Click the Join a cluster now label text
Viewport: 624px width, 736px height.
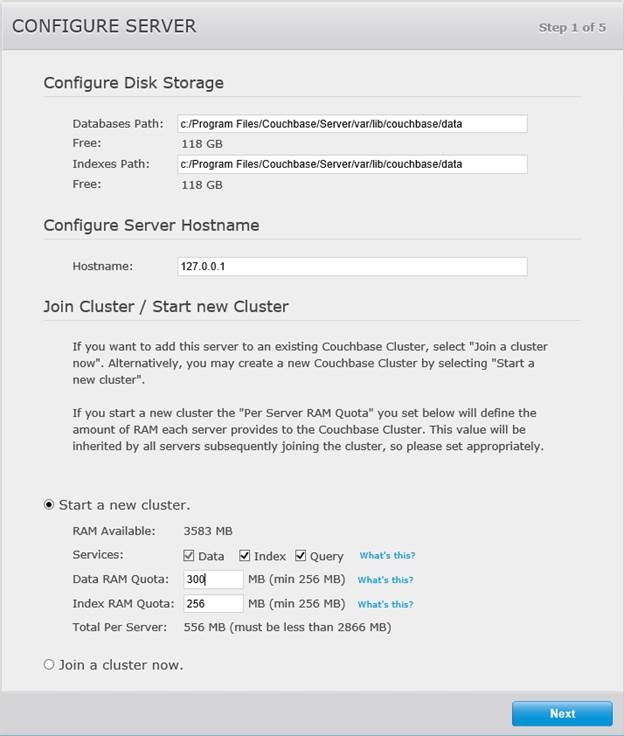pos(121,665)
